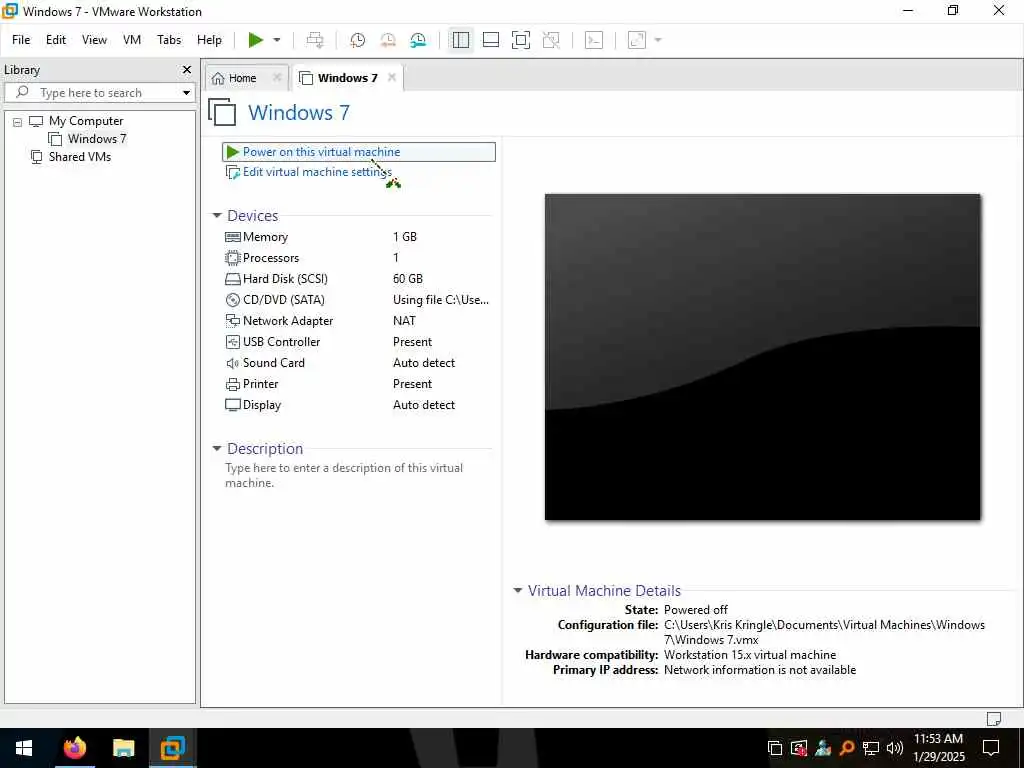The width and height of the screenshot is (1024, 768).
Task: Select Shared VMs in the library
Action: (80, 157)
